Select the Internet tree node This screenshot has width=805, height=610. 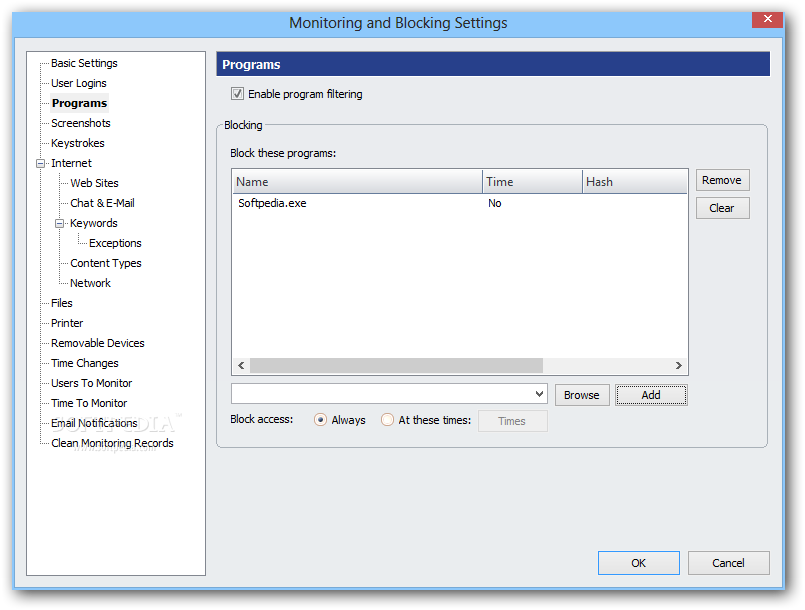pos(71,163)
